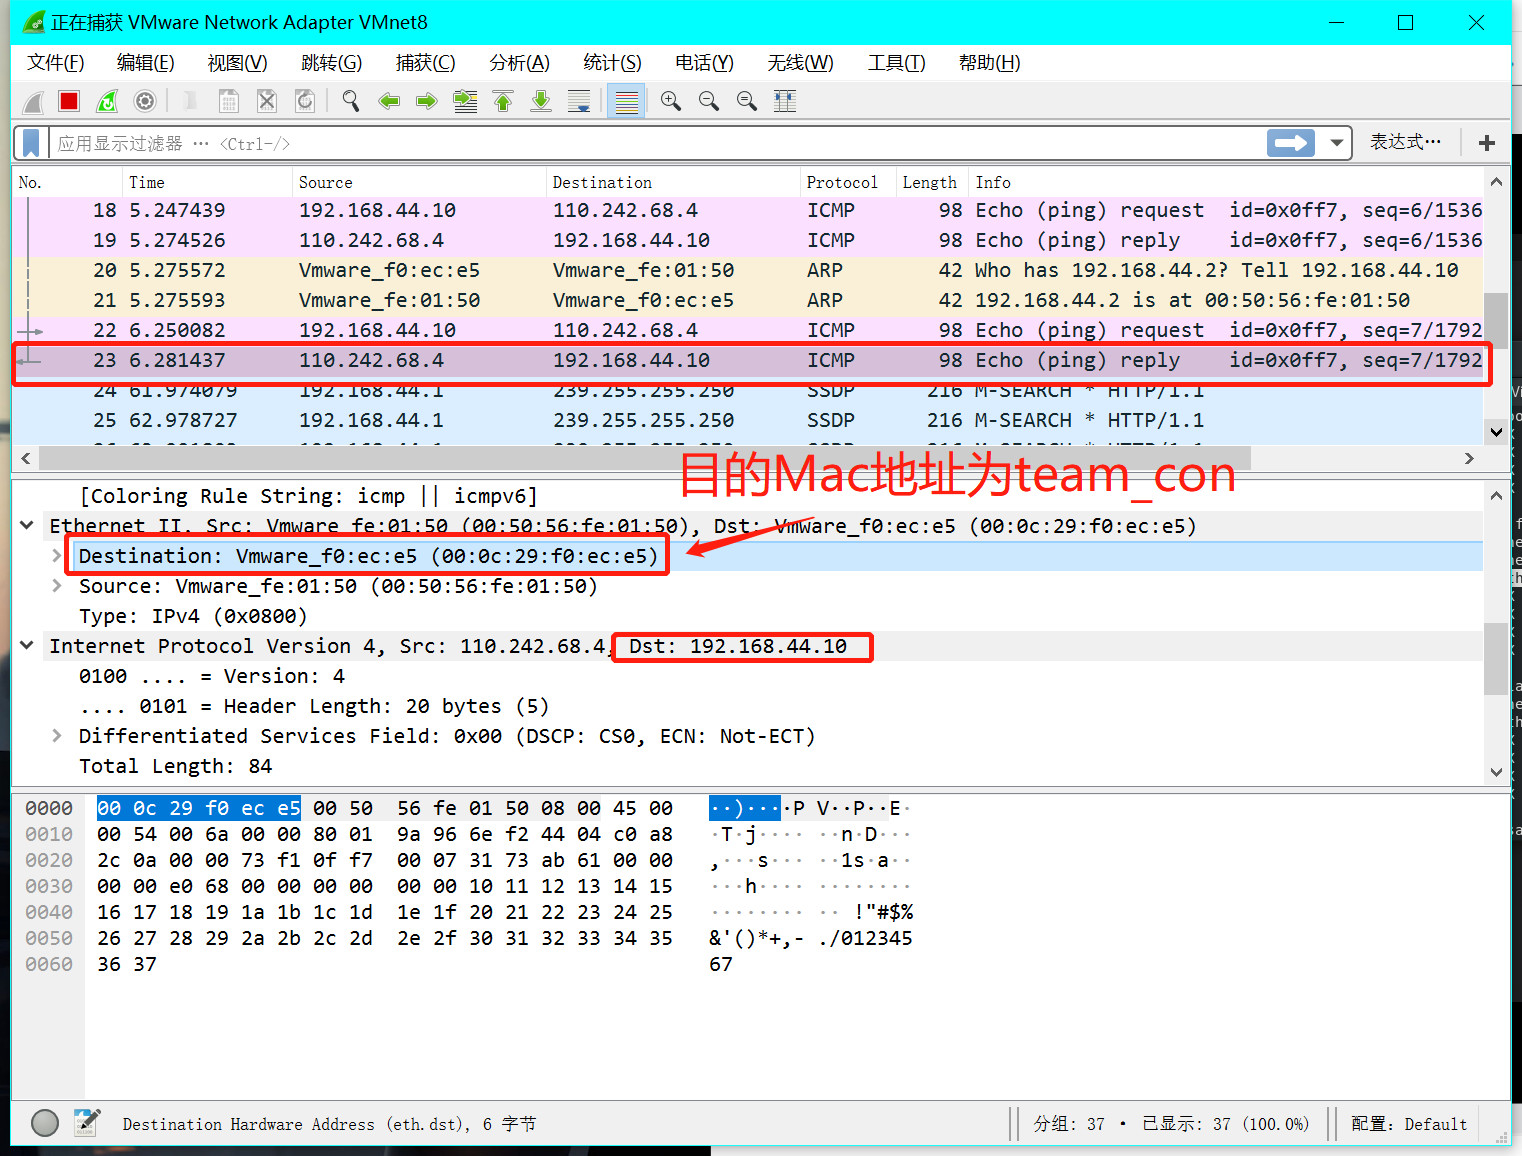This screenshot has width=1522, height=1156.
Task: Toggle automatic scrolling during capture
Action: point(579,100)
